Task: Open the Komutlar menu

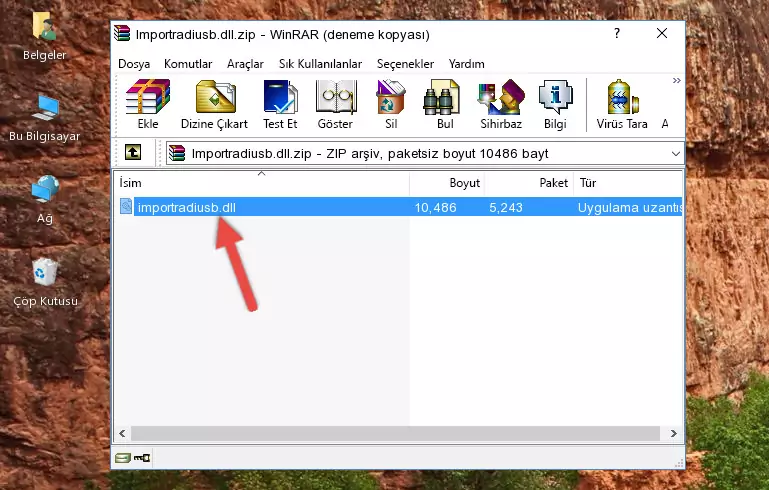Action: [x=188, y=64]
